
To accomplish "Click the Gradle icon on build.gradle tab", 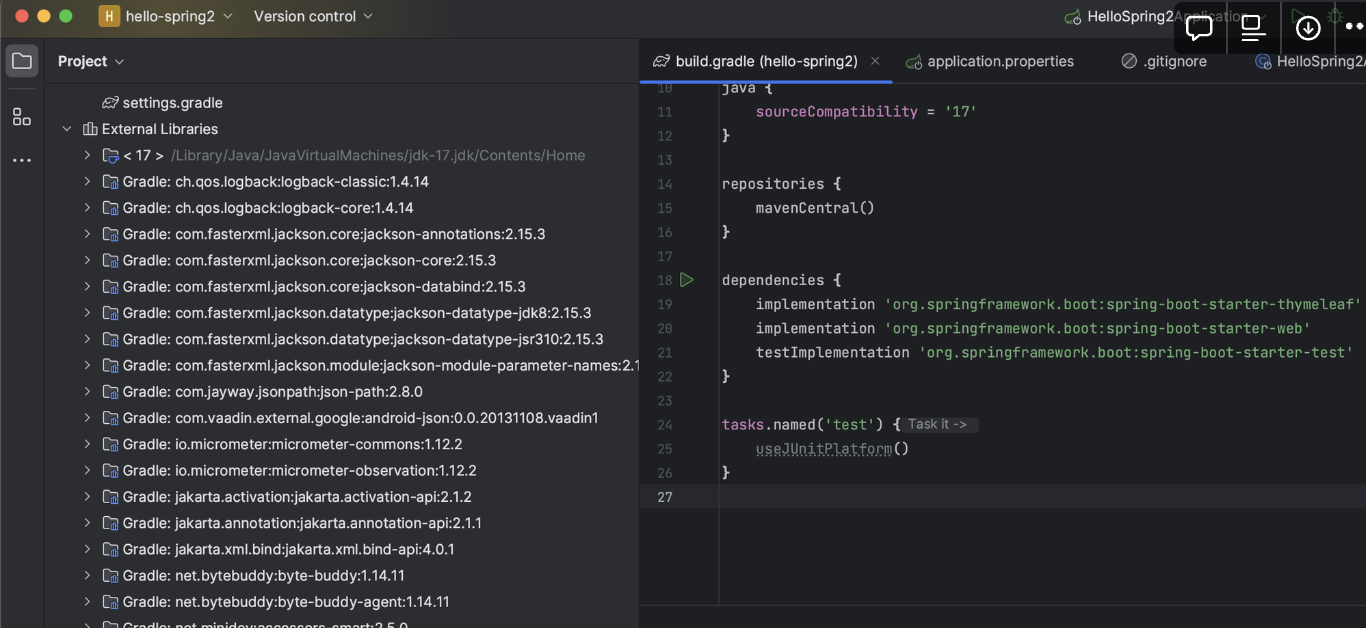I will coord(661,61).
